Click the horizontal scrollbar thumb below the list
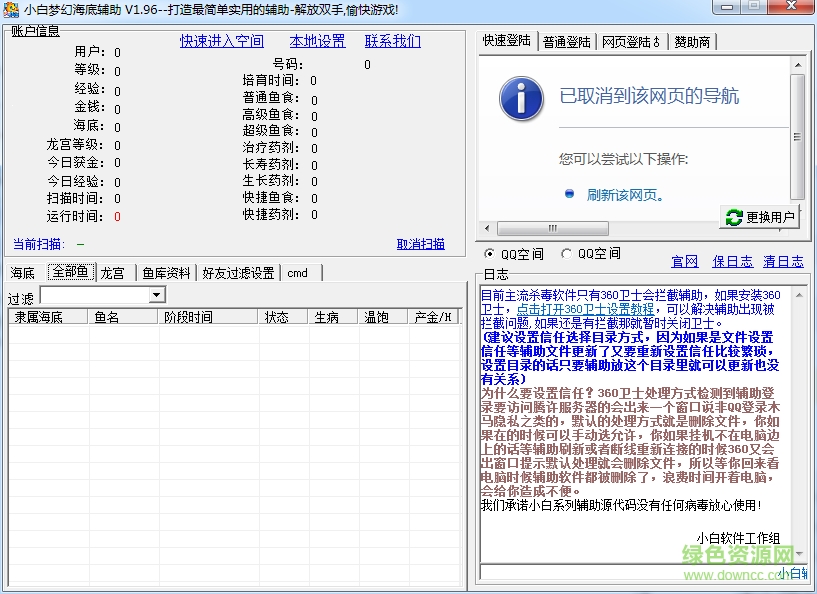Viewport: 817px width, 594px height. [552, 229]
